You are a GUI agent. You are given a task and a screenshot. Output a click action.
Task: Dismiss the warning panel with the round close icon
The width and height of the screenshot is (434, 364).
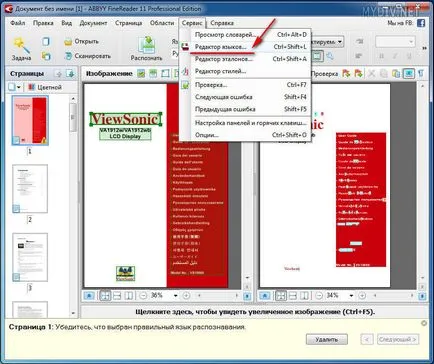tap(424, 323)
